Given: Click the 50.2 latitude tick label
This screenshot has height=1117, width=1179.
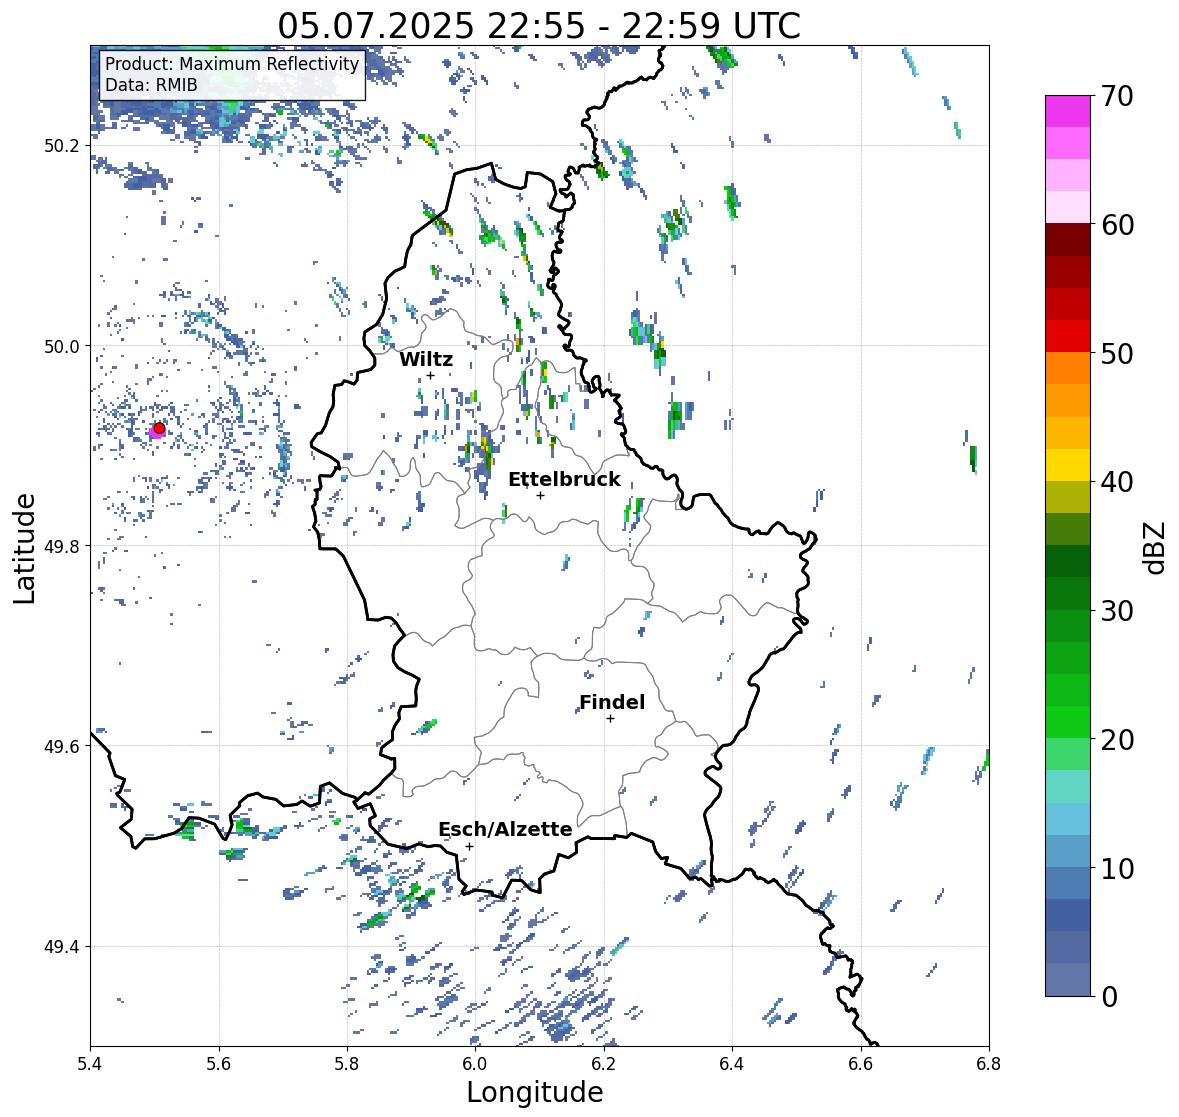Looking at the screenshot, I should 62,146.
